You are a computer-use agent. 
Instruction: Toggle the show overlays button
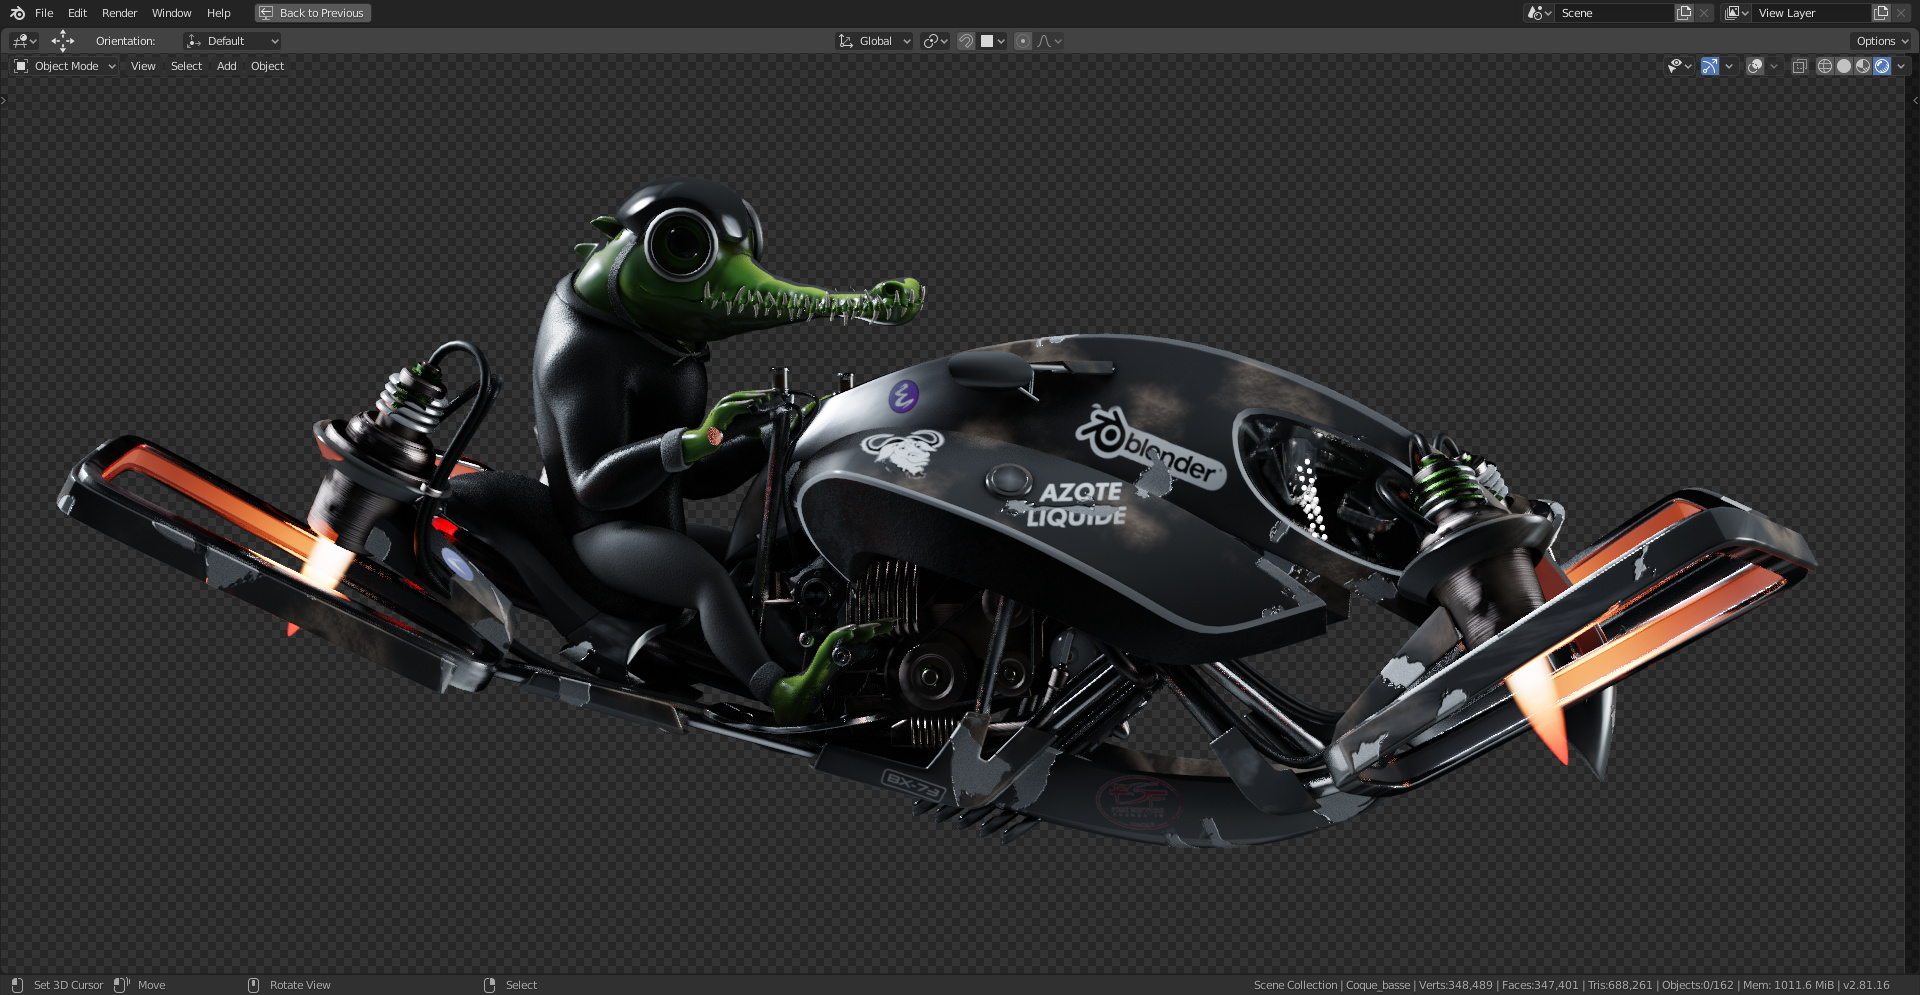[1755, 66]
